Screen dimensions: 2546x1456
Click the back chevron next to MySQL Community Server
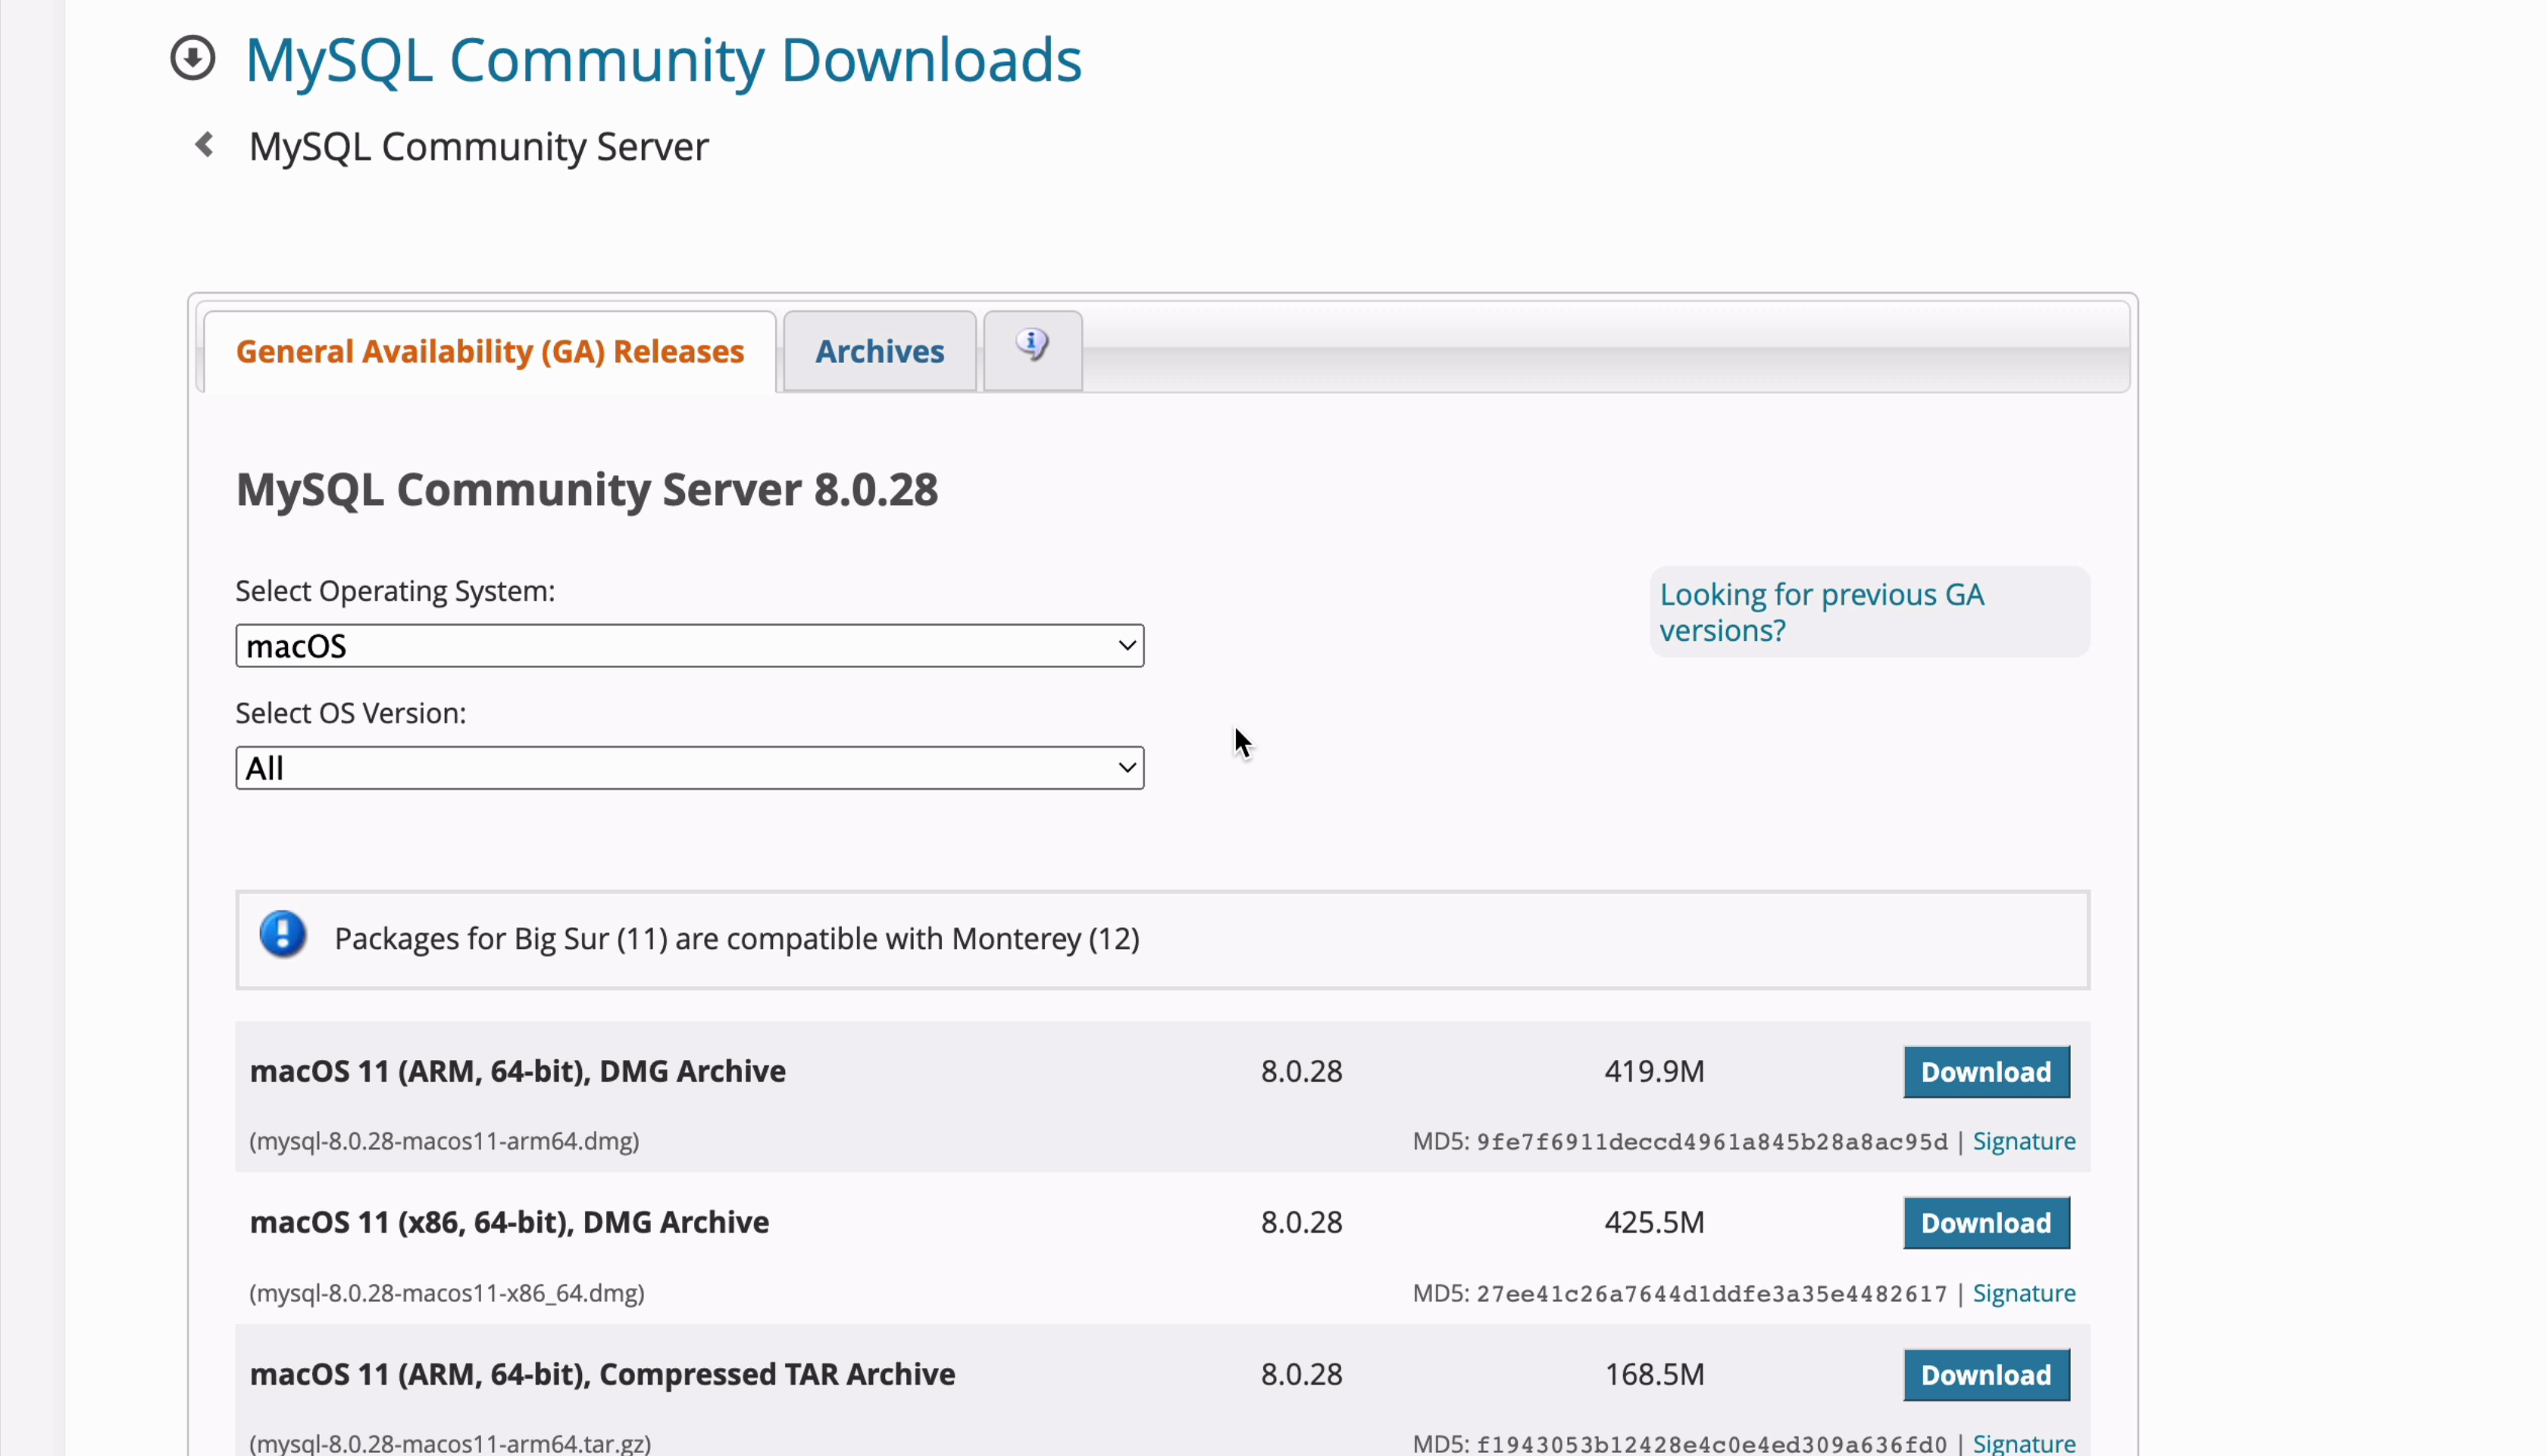(x=204, y=145)
